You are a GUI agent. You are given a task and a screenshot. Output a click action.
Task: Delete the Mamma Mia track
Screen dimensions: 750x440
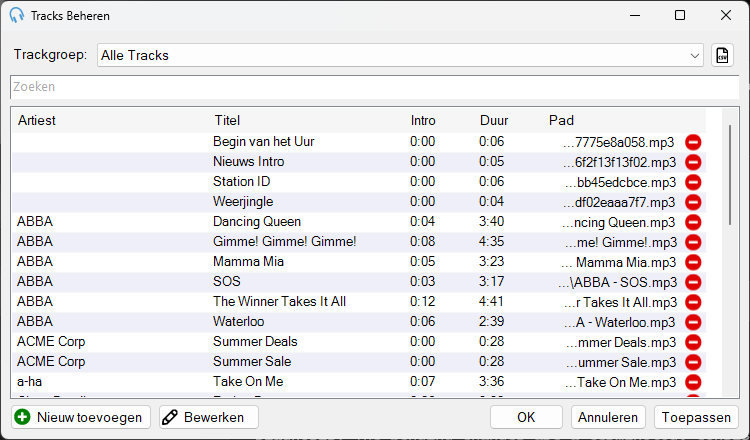coord(693,262)
